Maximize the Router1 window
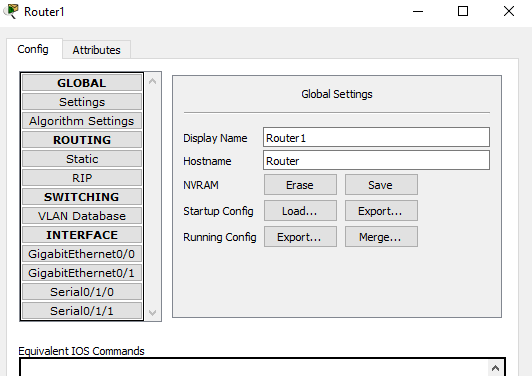The width and height of the screenshot is (532, 376). pyautogui.click(x=463, y=12)
